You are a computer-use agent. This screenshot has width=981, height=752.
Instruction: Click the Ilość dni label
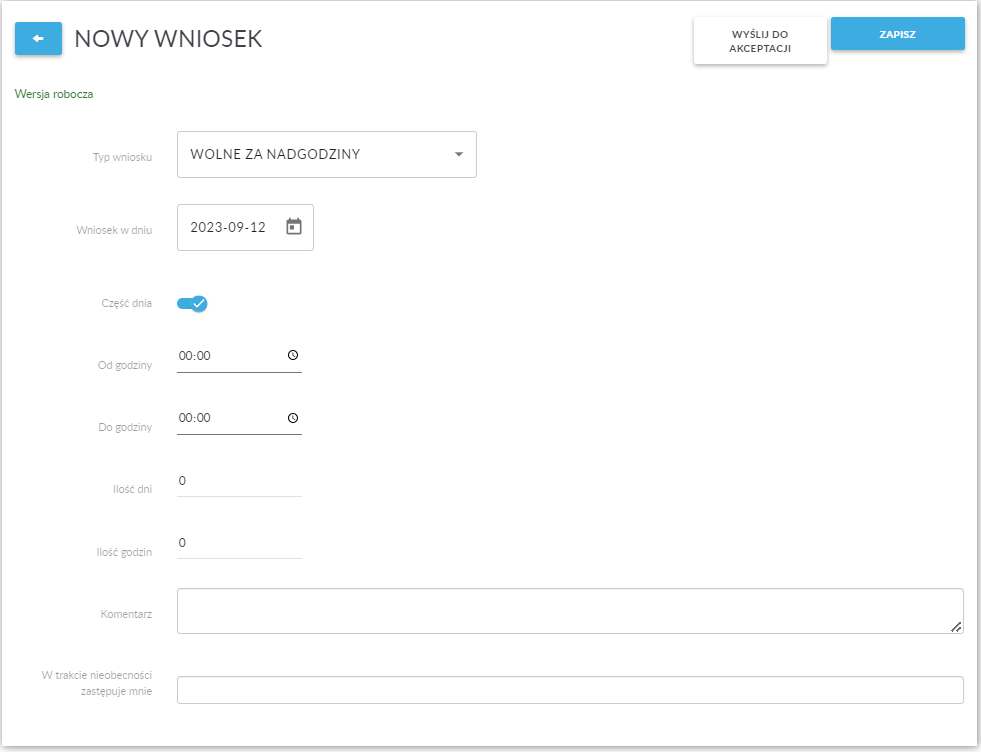coord(133,489)
